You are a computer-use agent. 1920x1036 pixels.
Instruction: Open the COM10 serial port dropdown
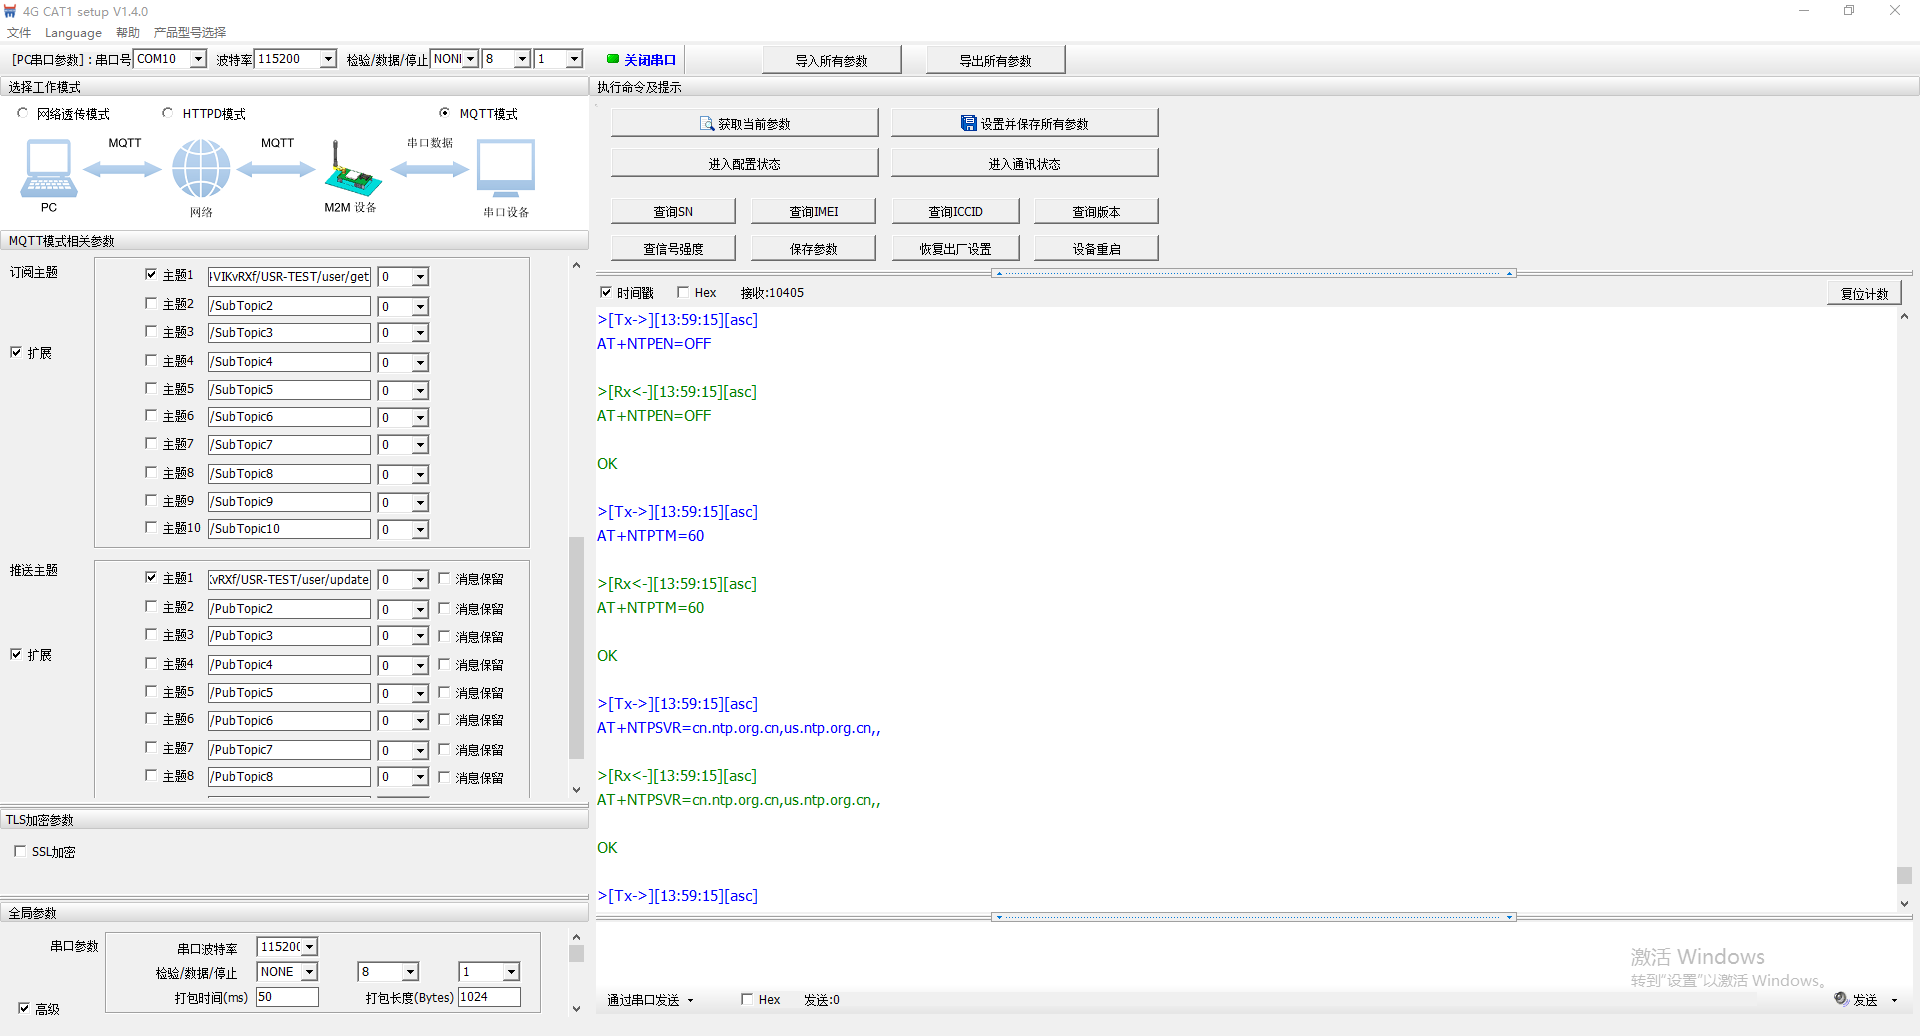pyautogui.click(x=198, y=59)
